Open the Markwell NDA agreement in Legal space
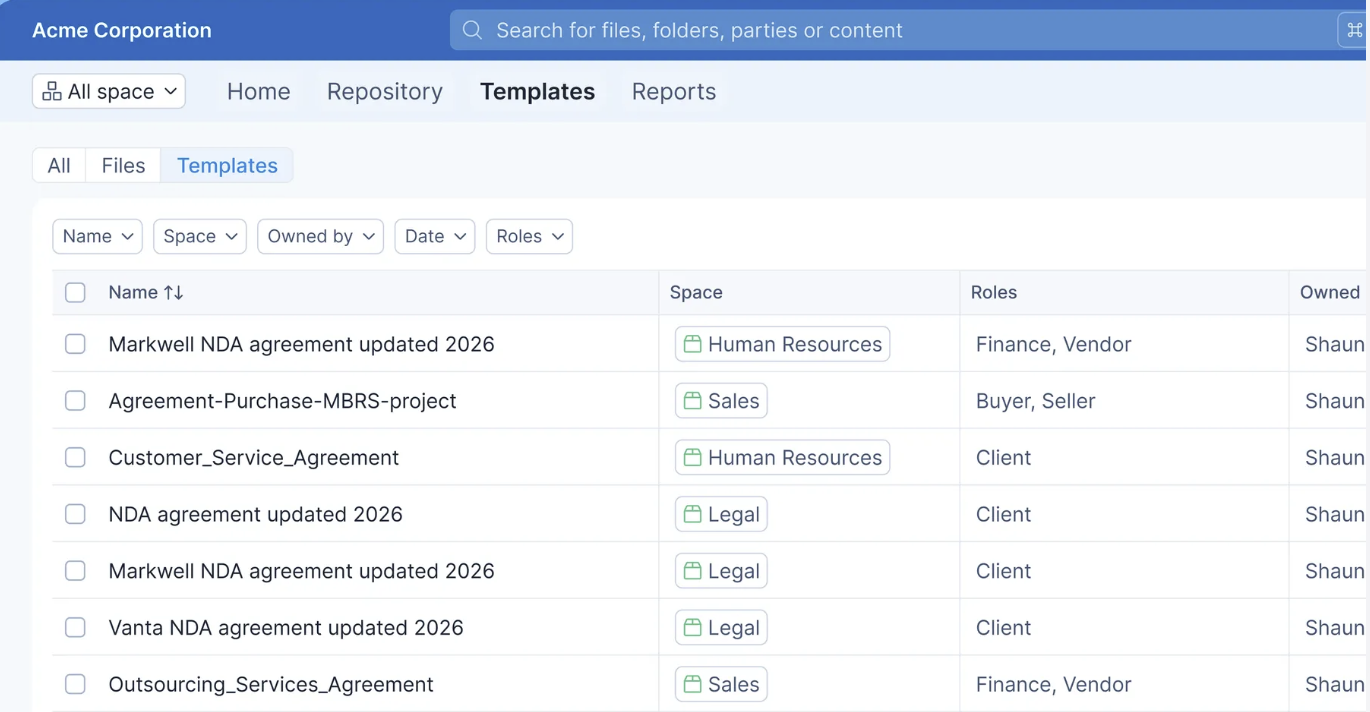This screenshot has height=712, width=1370. pos(301,571)
